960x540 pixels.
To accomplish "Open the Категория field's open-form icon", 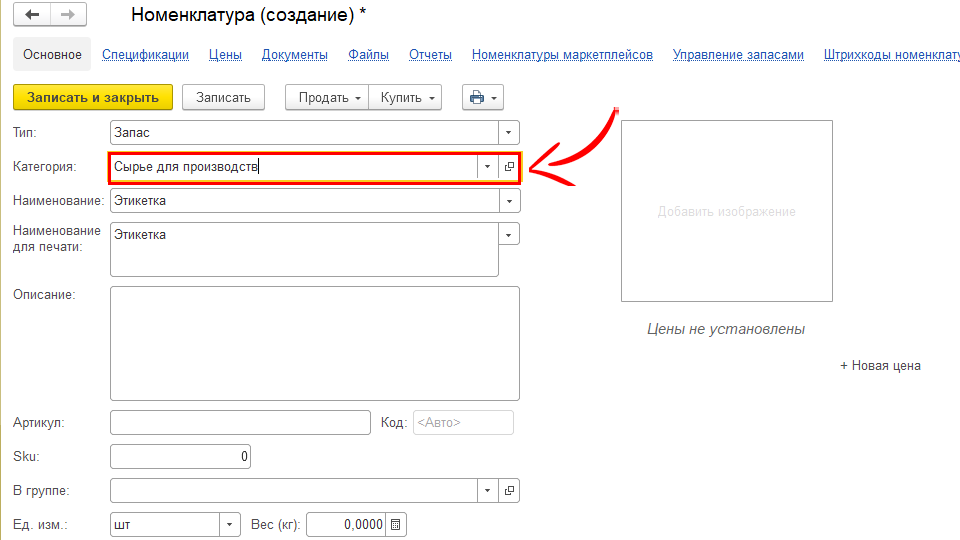I will 509,167.
